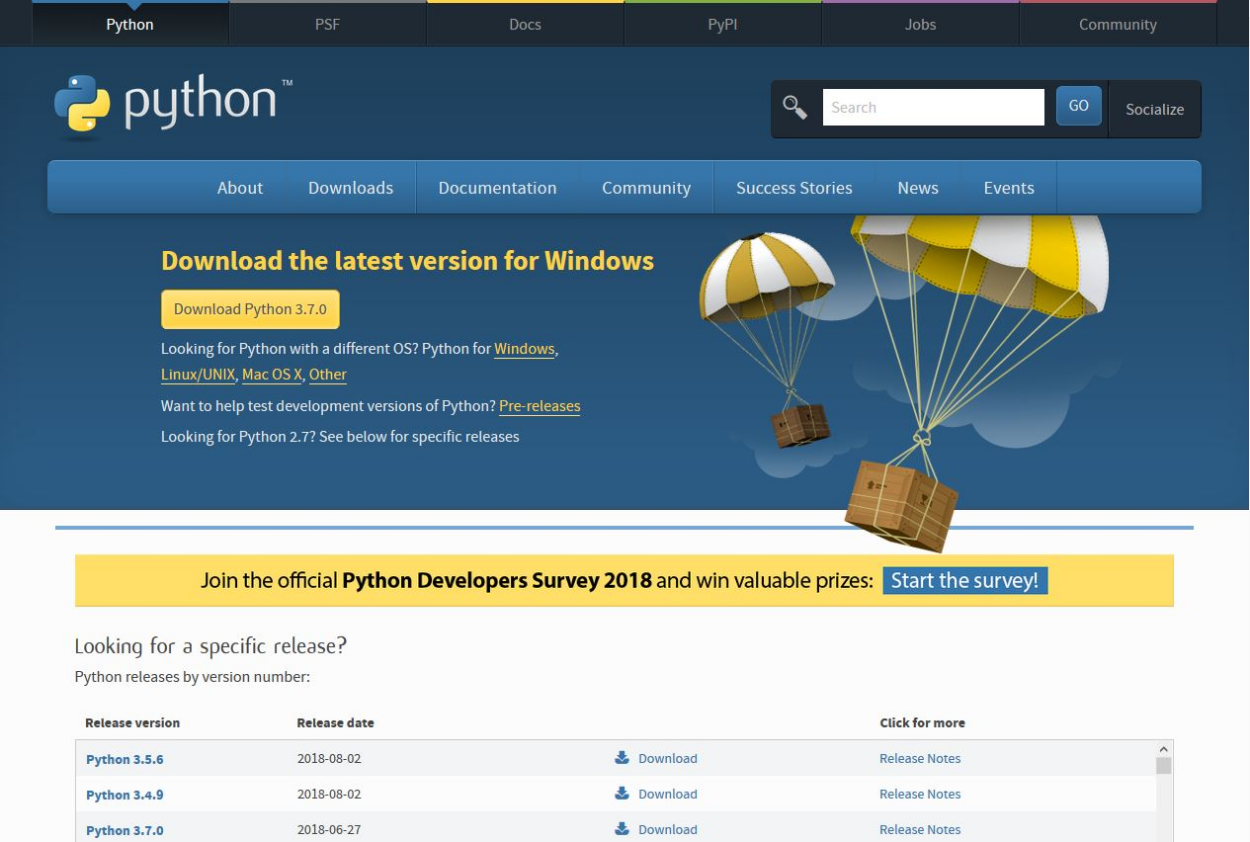Screen dimensions: 1250x842
Task: Switch to the Docs top tab
Action: pyautogui.click(x=525, y=24)
